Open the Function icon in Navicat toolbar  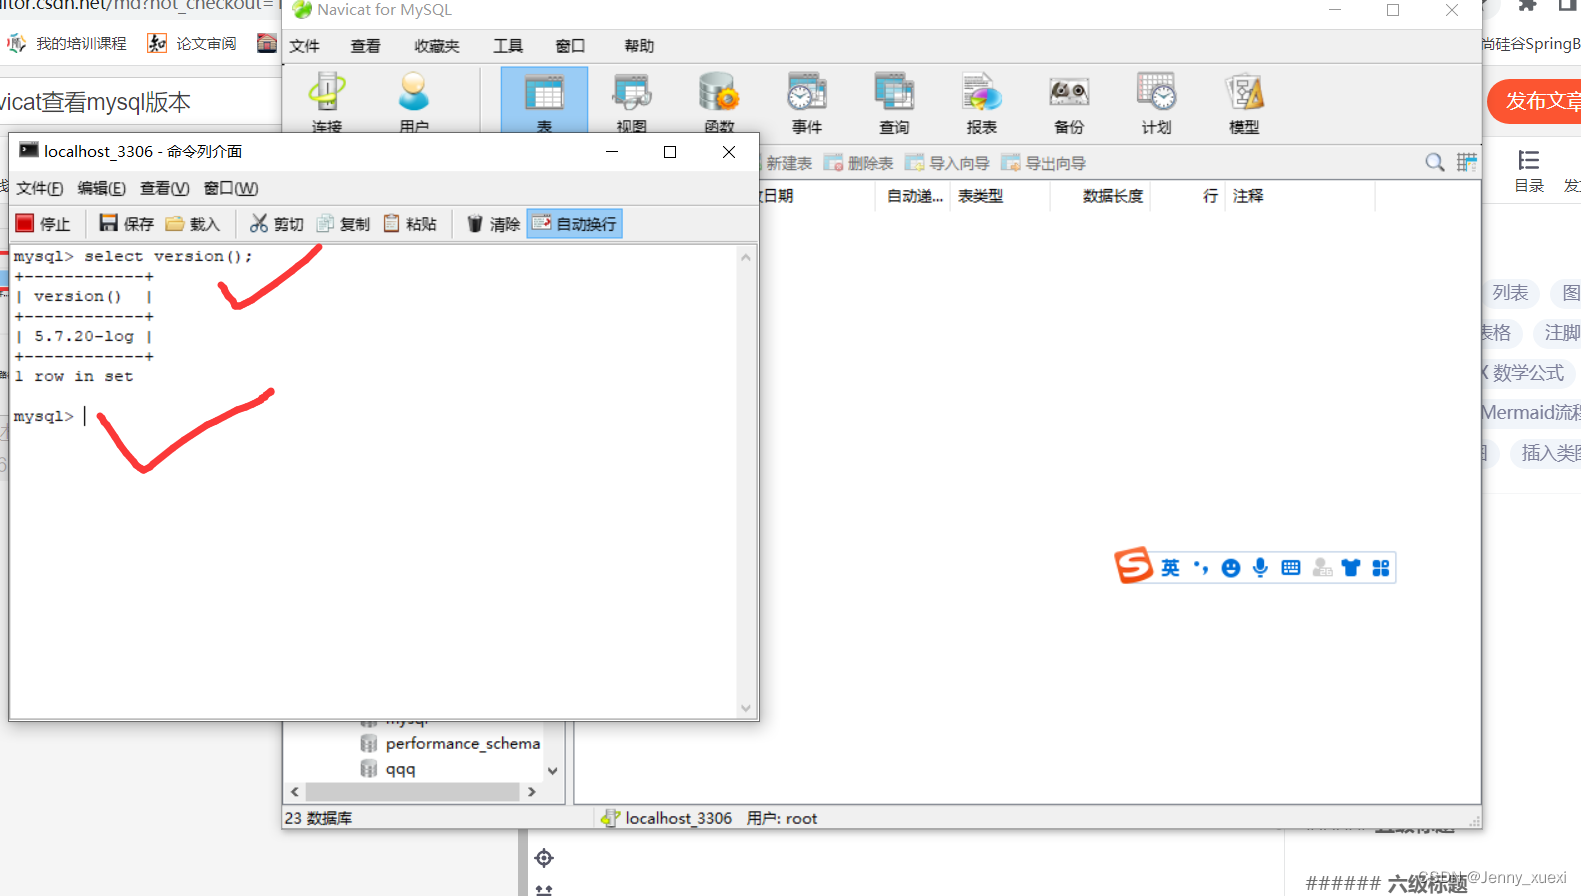coord(718,101)
